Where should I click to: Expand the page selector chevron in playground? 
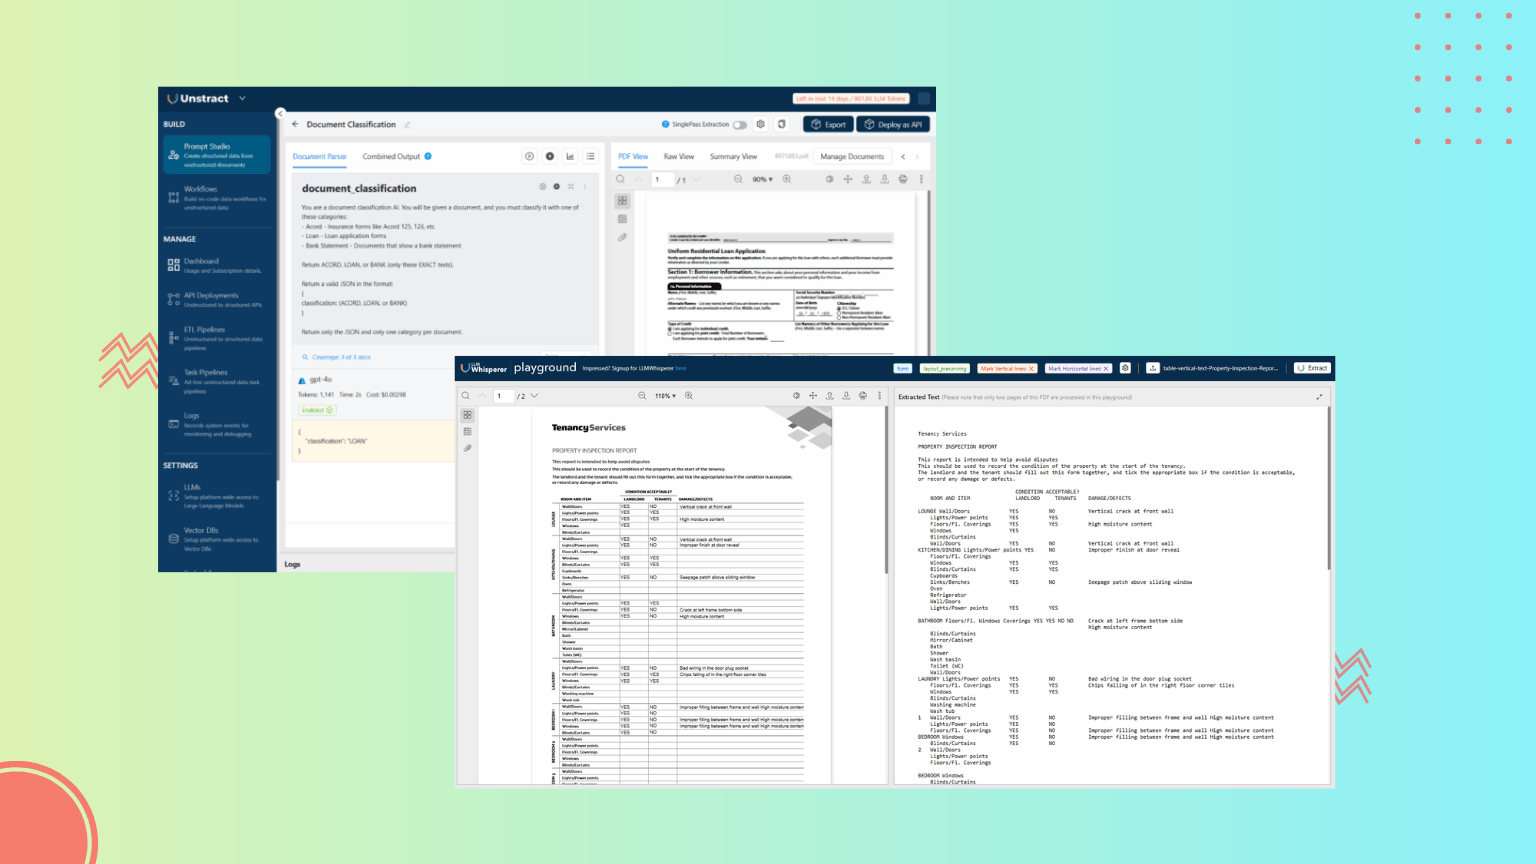pyautogui.click(x=535, y=395)
